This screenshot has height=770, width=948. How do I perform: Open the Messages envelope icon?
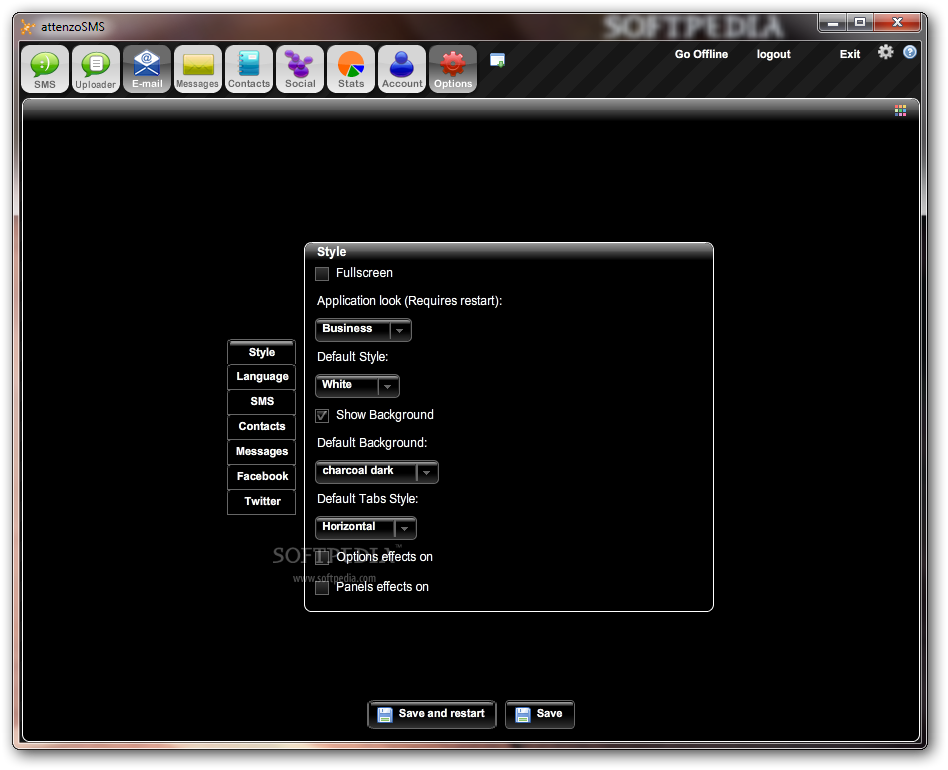(198, 69)
